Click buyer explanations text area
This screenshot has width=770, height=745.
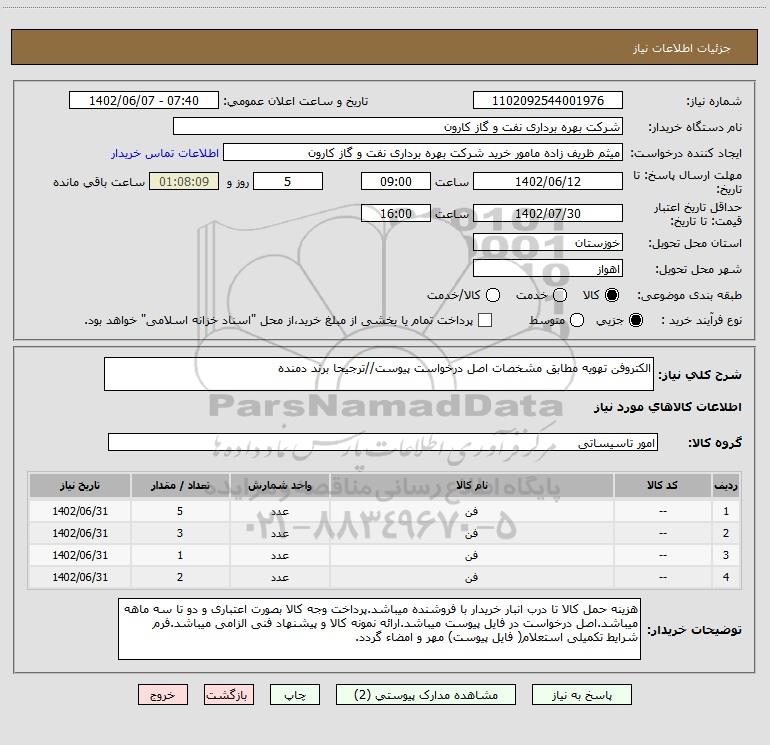pyautogui.click(x=379, y=629)
